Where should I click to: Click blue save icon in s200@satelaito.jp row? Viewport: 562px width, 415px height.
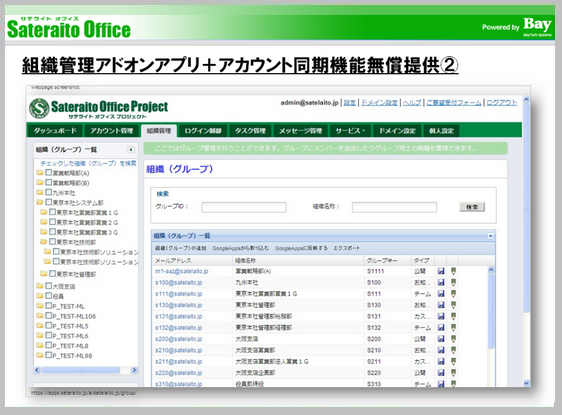click(441, 339)
